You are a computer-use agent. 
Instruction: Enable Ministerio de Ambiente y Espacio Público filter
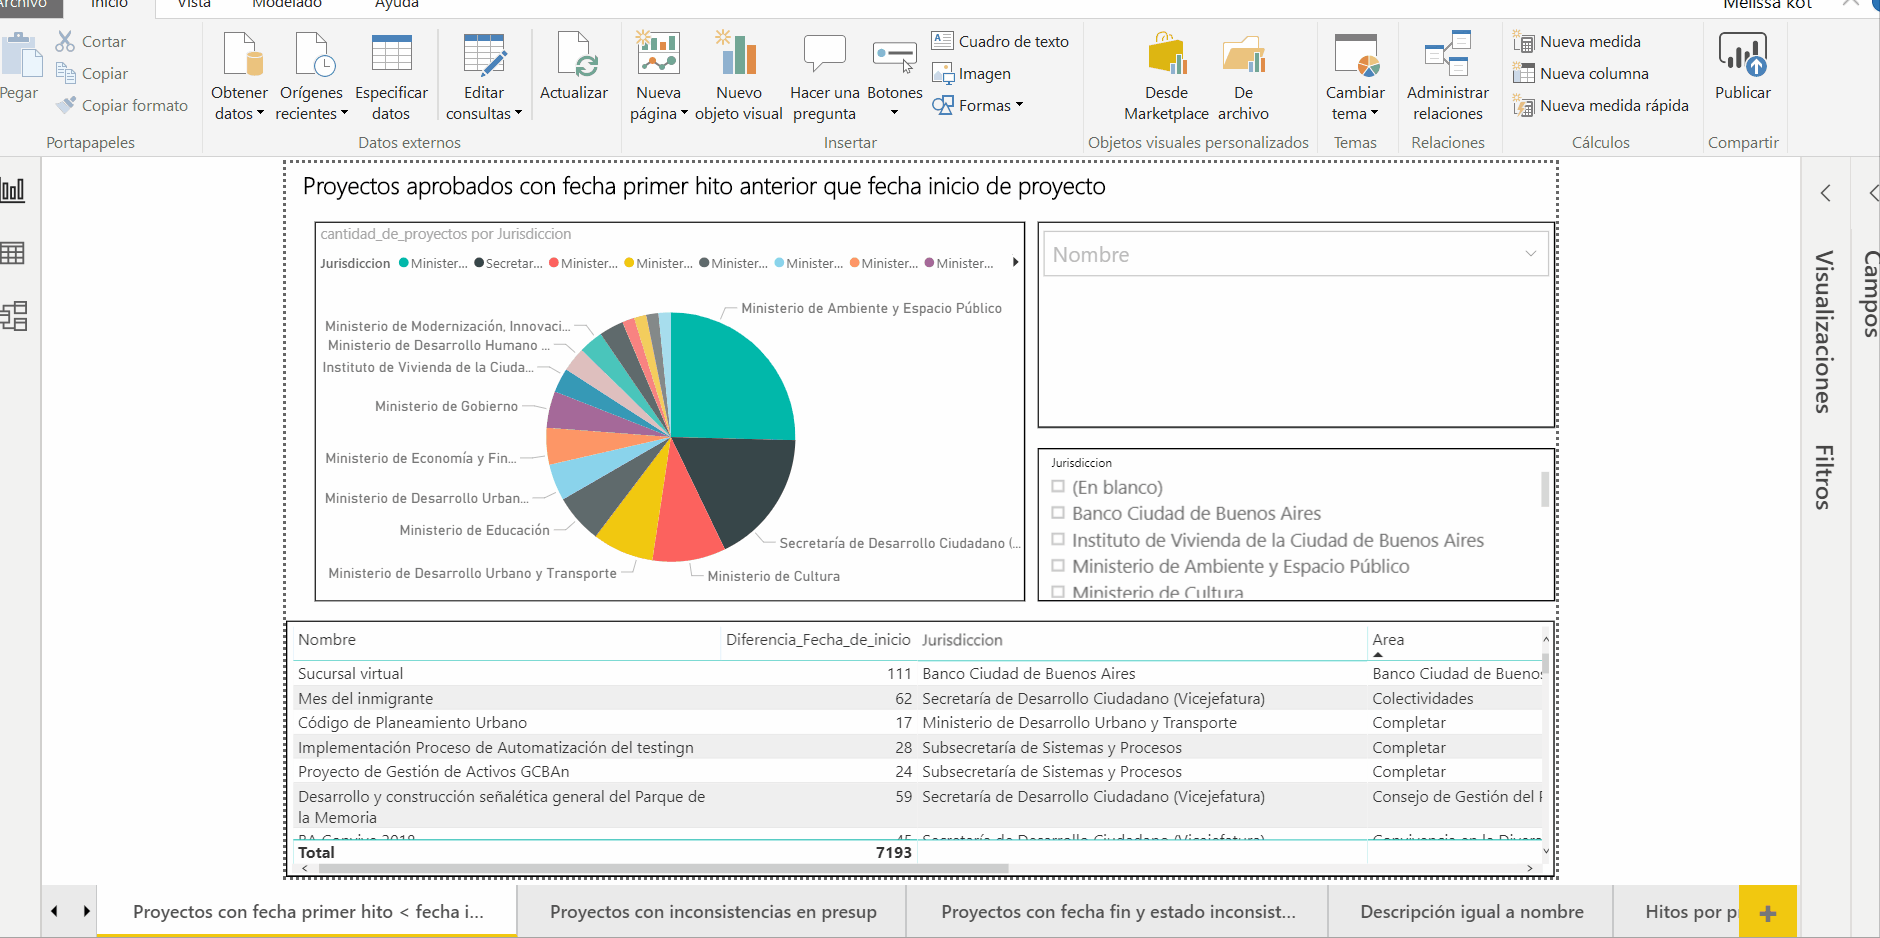pos(1058,566)
